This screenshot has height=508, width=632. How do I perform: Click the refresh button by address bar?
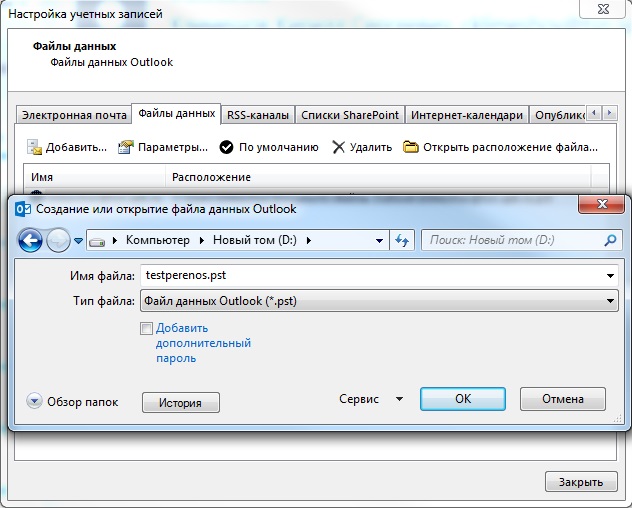pos(402,241)
